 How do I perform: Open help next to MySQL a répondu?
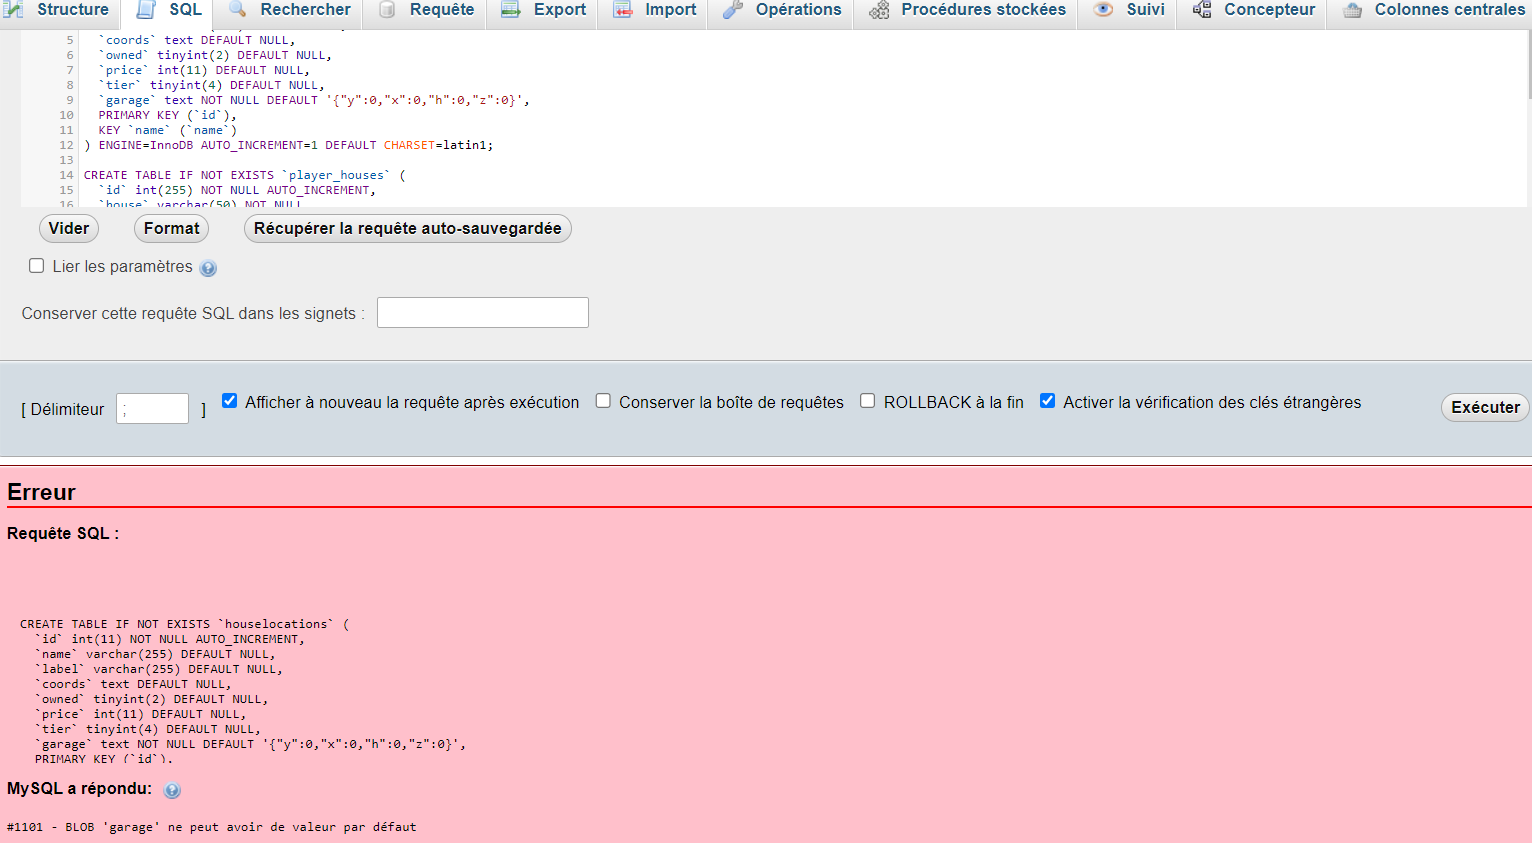(172, 790)
